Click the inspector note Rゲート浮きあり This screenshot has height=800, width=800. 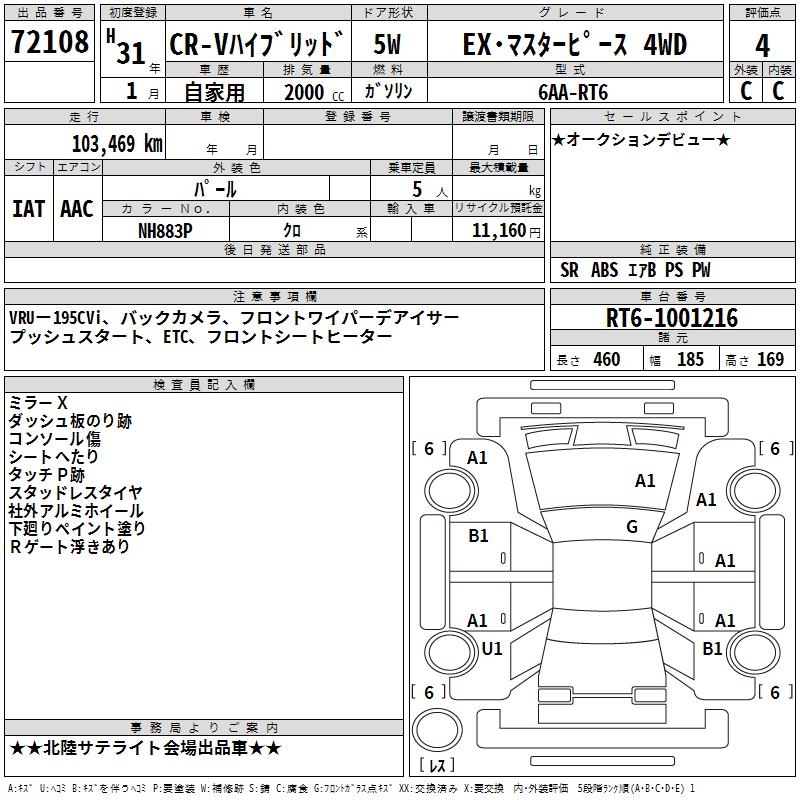70,547
